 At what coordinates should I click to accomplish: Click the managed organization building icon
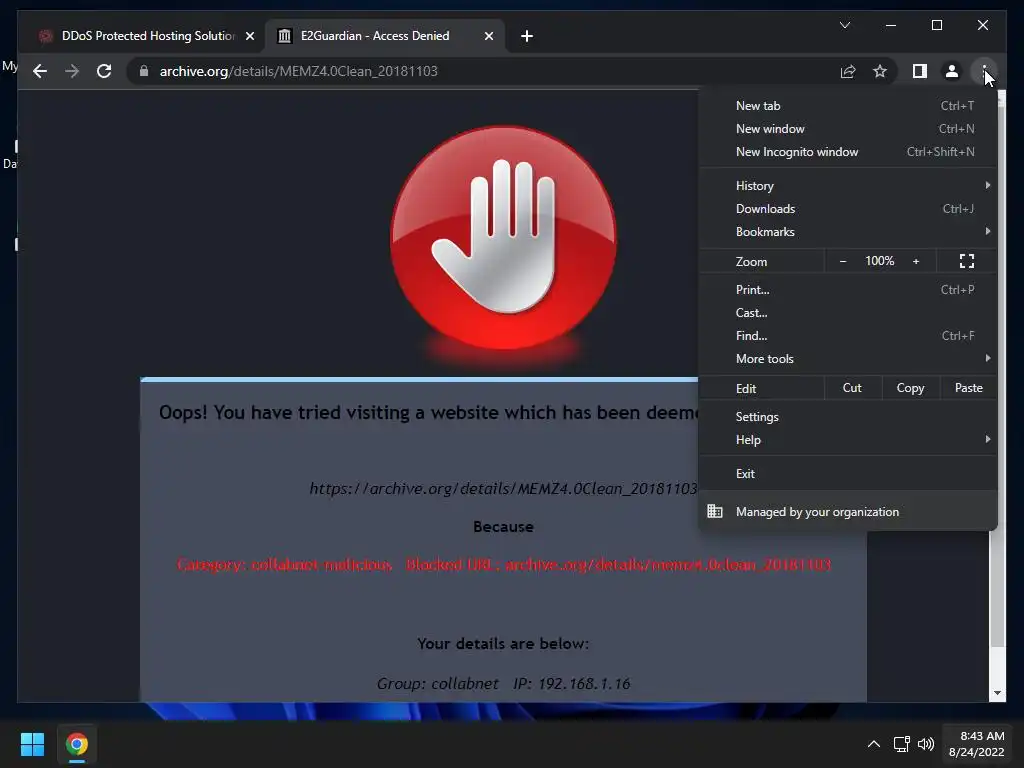715,511
